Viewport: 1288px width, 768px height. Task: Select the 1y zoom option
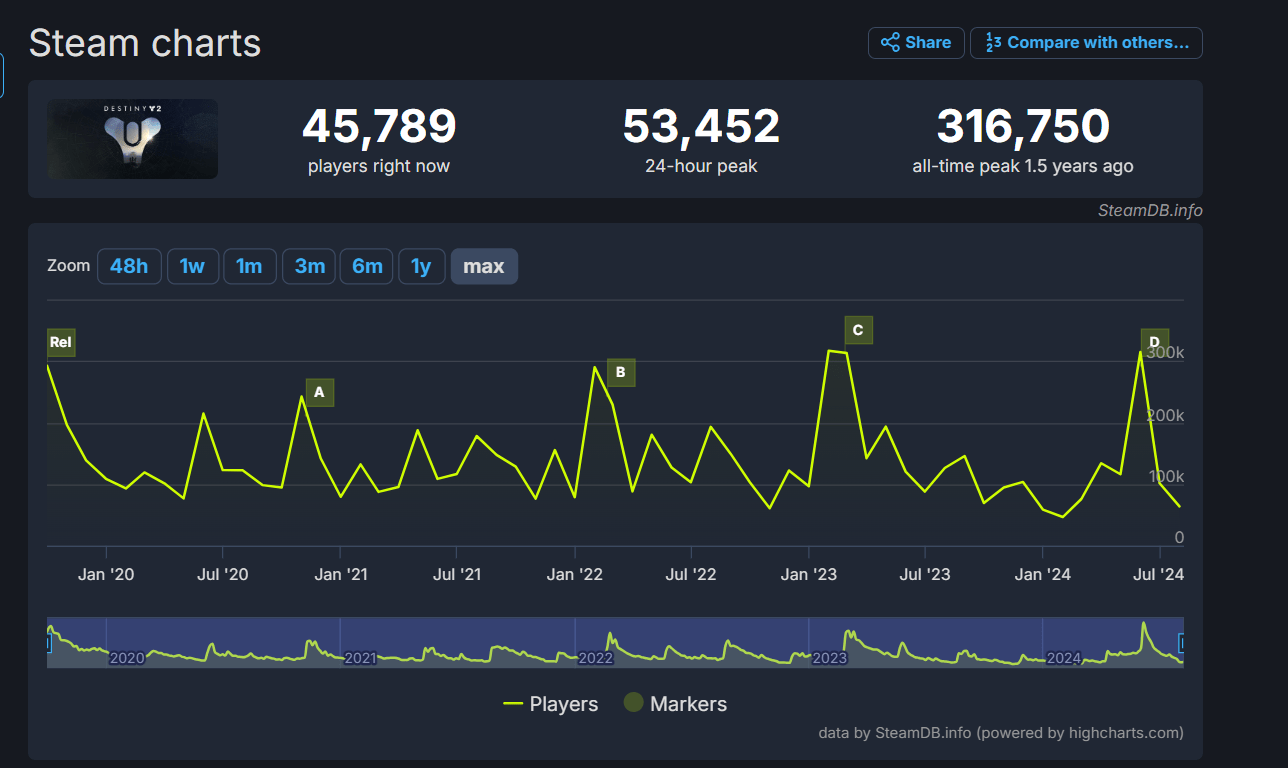click(421, 266)
